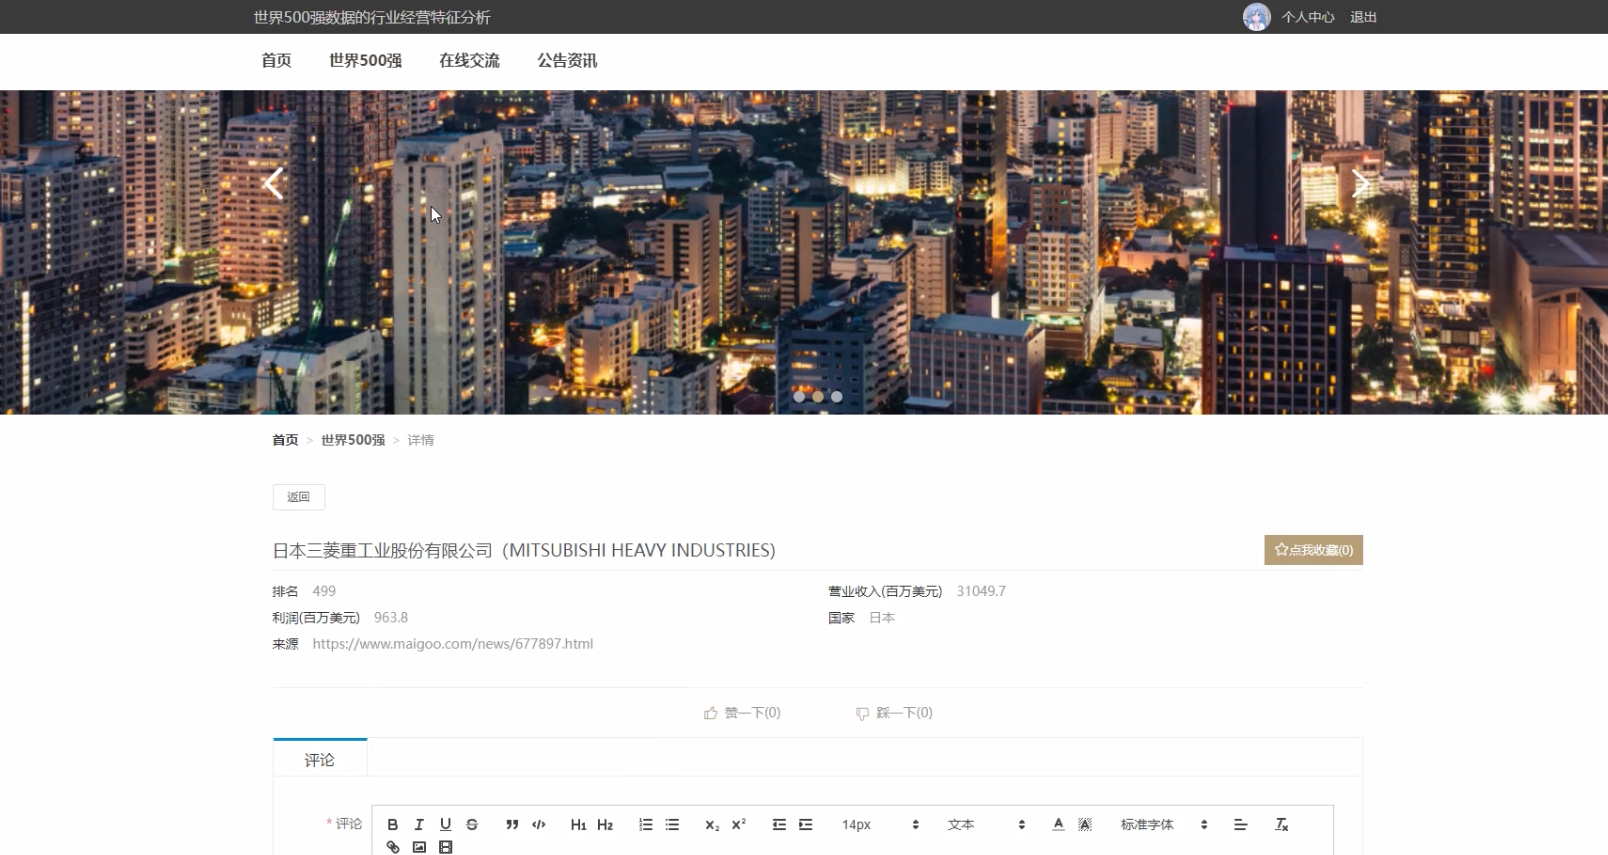Click revenue value 31049.7
This screenshot has height=855, width=1608.
[981, 591]
